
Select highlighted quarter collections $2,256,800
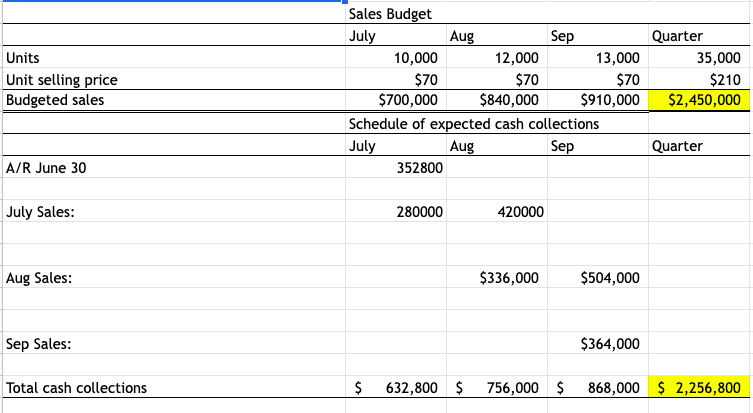click(x=699, y=388)
